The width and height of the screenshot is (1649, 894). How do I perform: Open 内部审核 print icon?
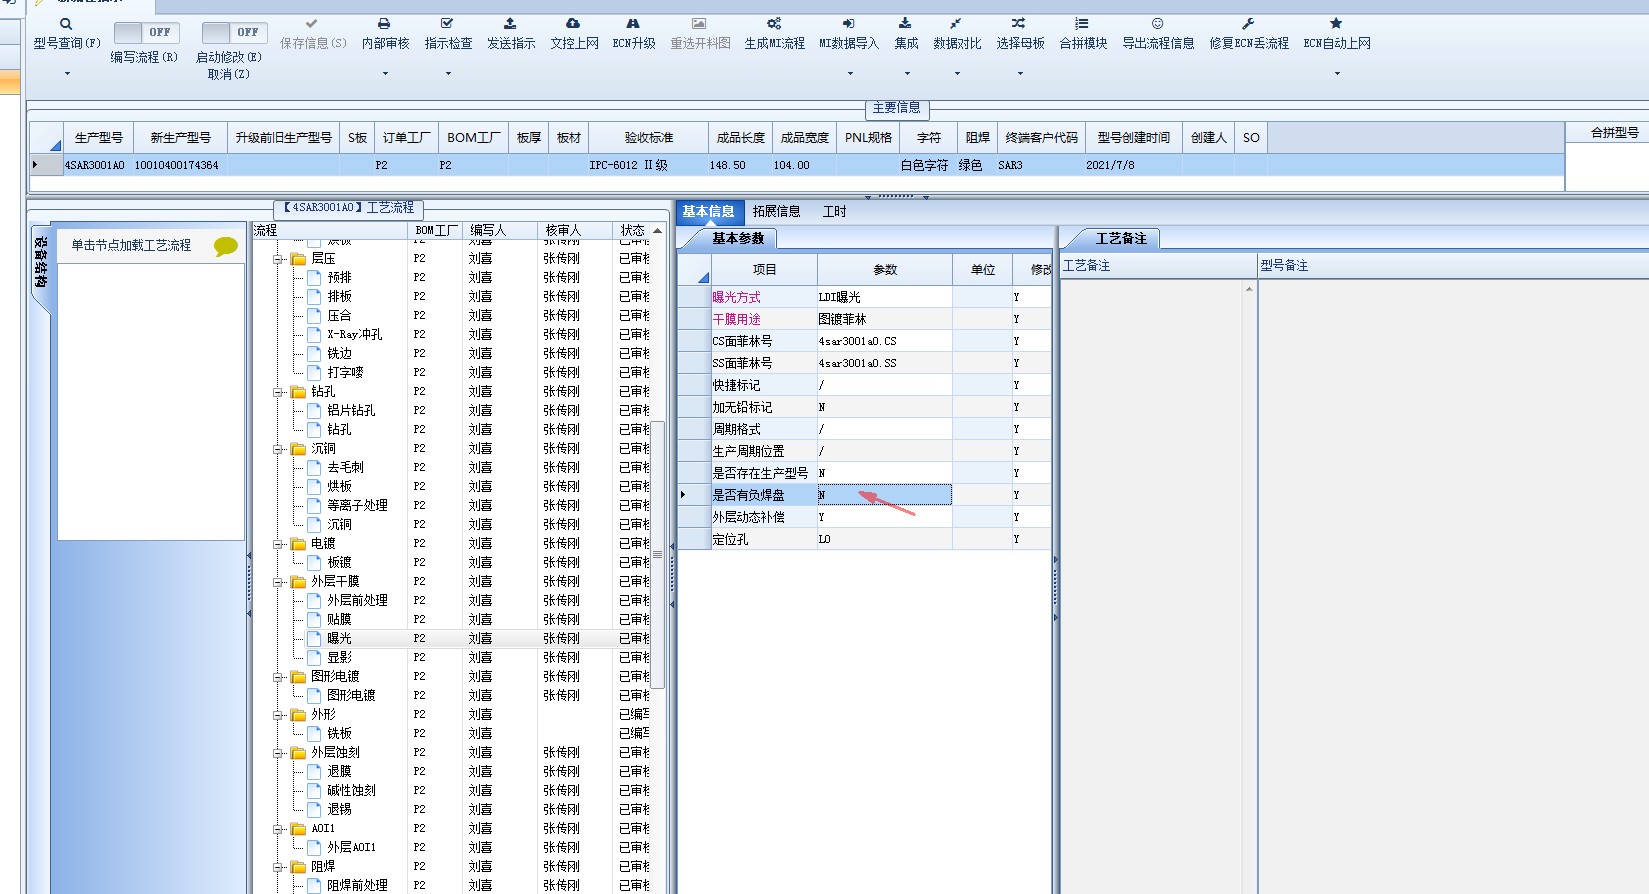point(384,23)
